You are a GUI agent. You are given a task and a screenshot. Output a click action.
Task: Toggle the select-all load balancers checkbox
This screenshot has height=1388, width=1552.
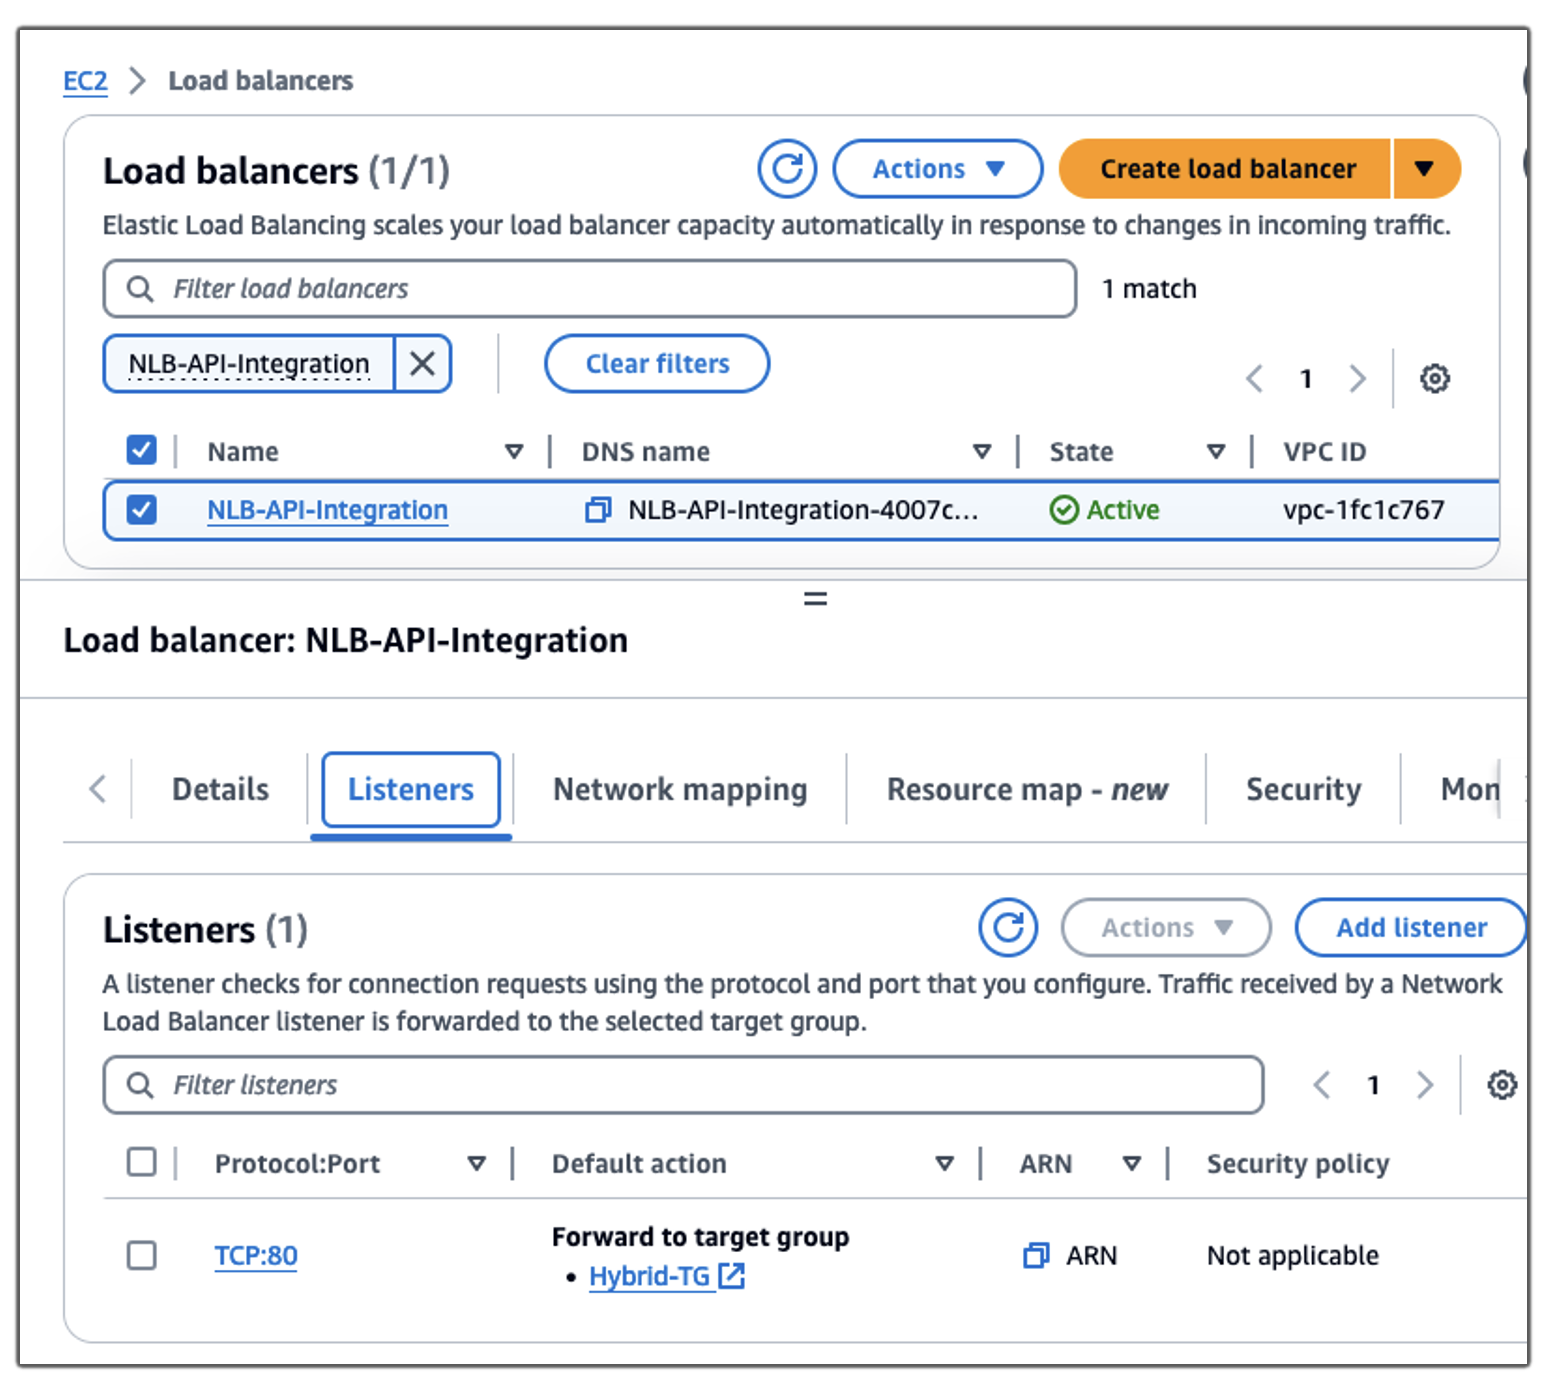tap(142, 451)
